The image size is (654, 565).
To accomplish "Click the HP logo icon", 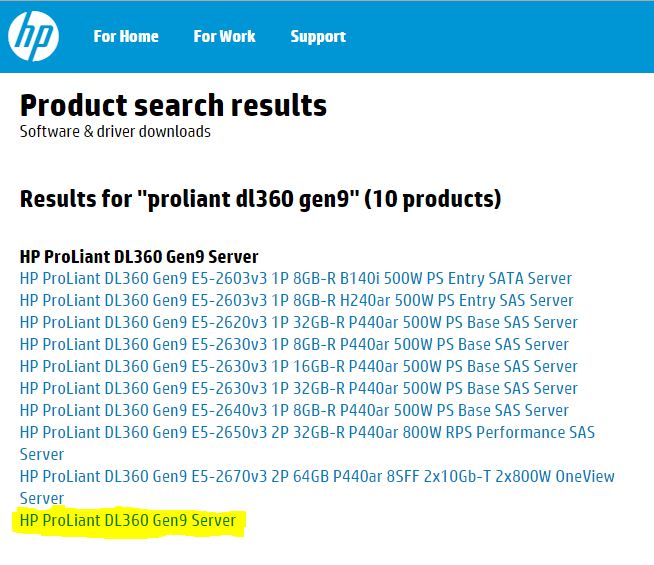I will pyautogui.click(x=33, y=37).
